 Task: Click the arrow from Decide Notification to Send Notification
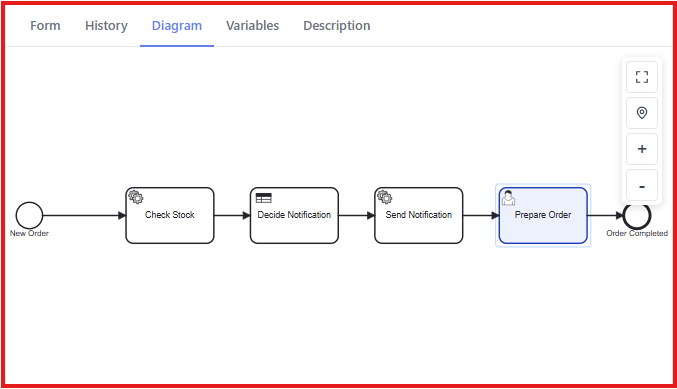pyautogui.click(x=357, y=215)
